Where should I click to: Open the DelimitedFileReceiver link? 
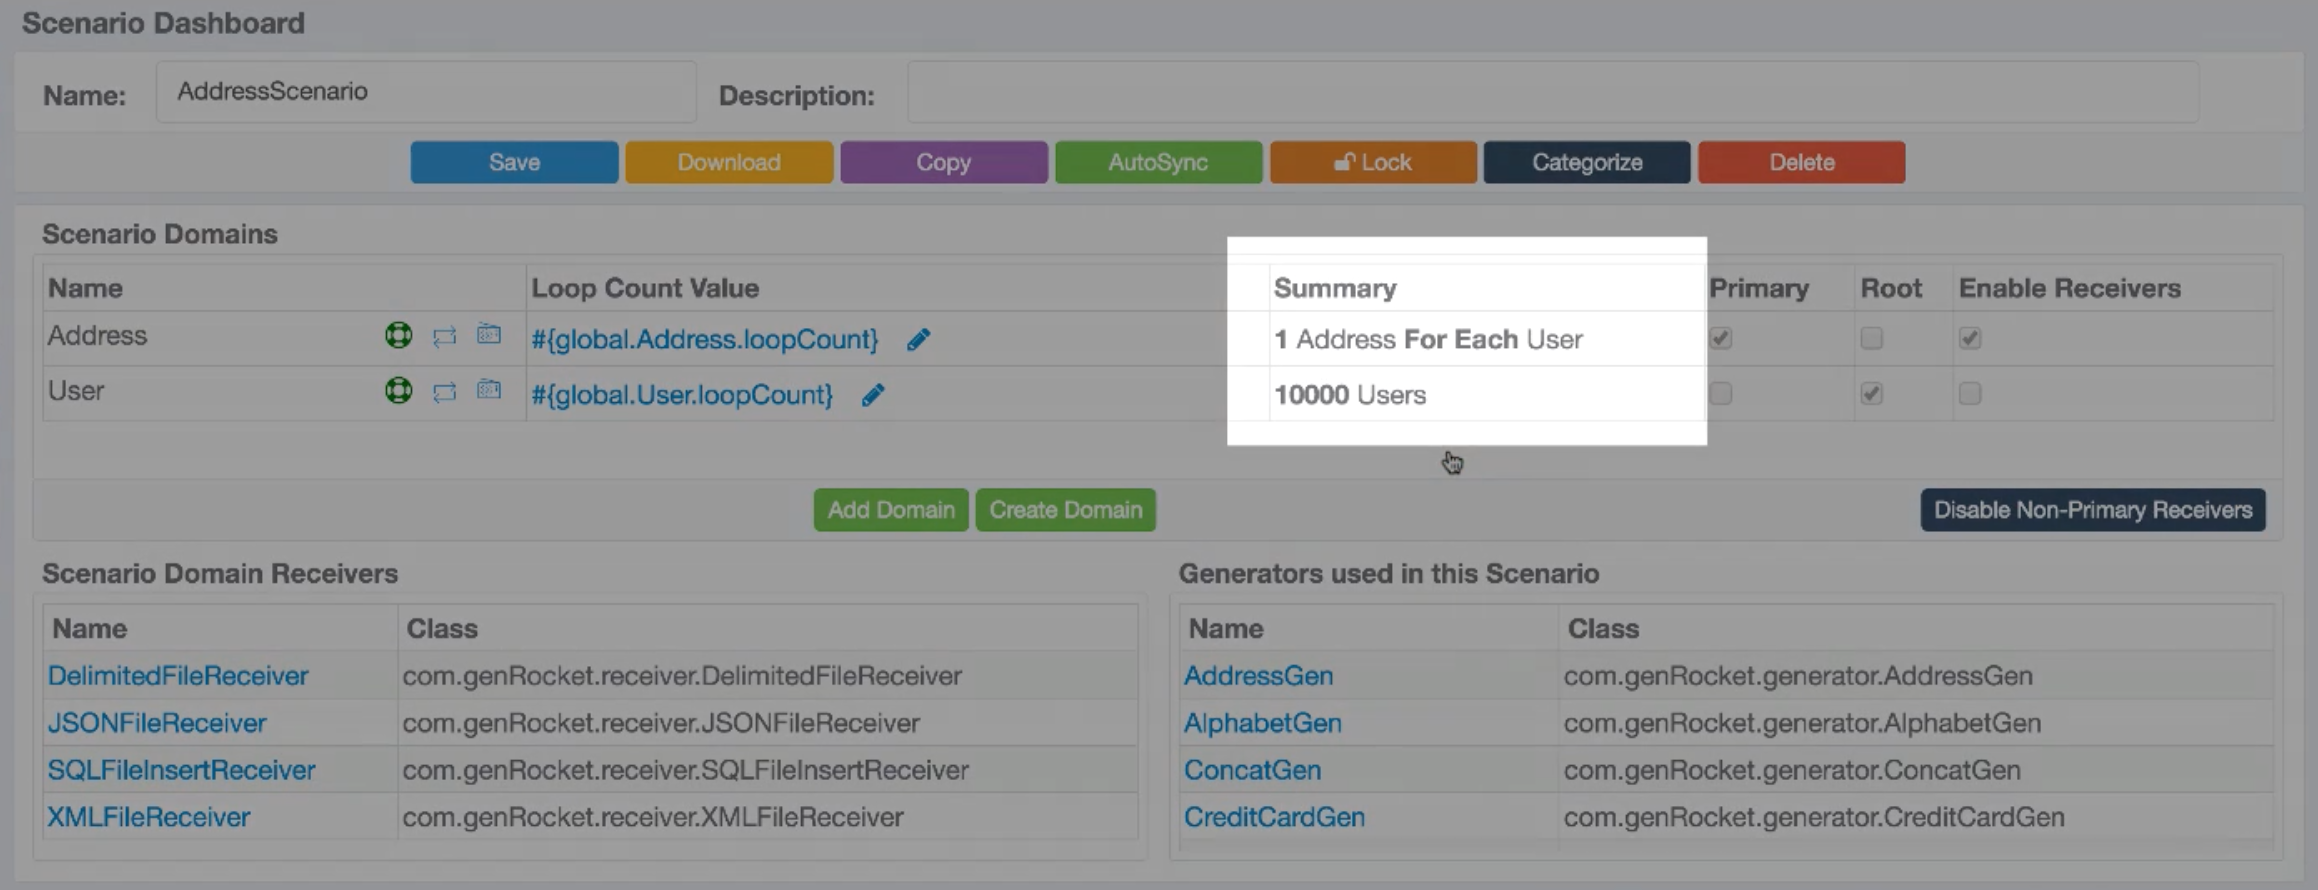pyautogui.click(x=178, y=676)
